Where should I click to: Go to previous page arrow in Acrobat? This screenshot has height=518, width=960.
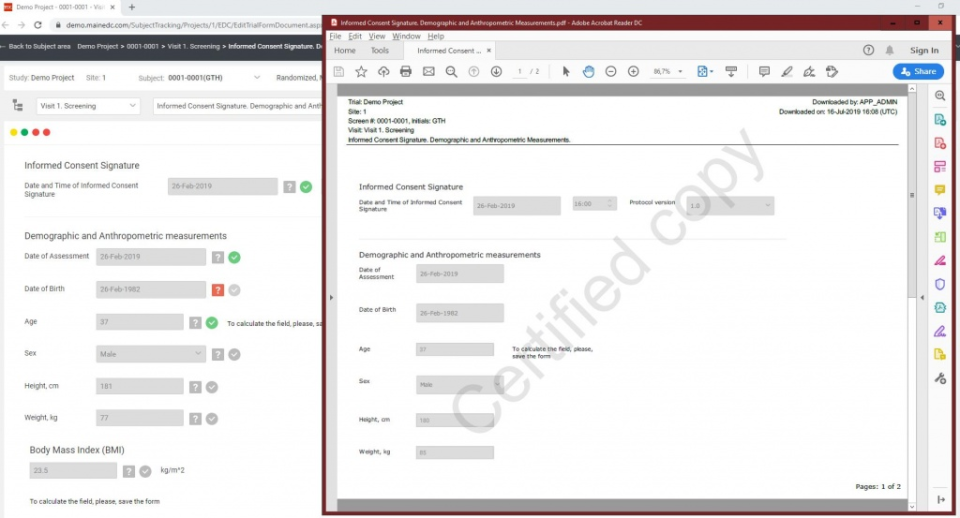[x=474, y=72]
